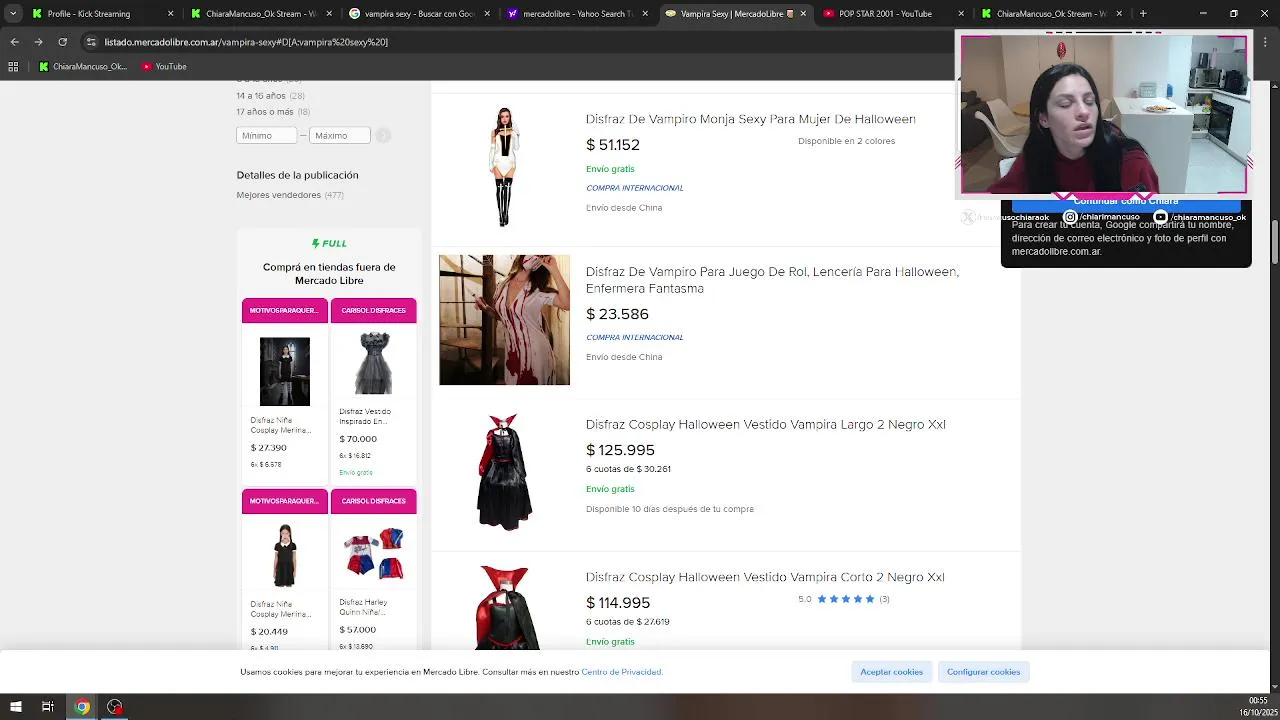
Task: Switch to POP STAR 2001 YouTube tab
Action: click(893, 14)
